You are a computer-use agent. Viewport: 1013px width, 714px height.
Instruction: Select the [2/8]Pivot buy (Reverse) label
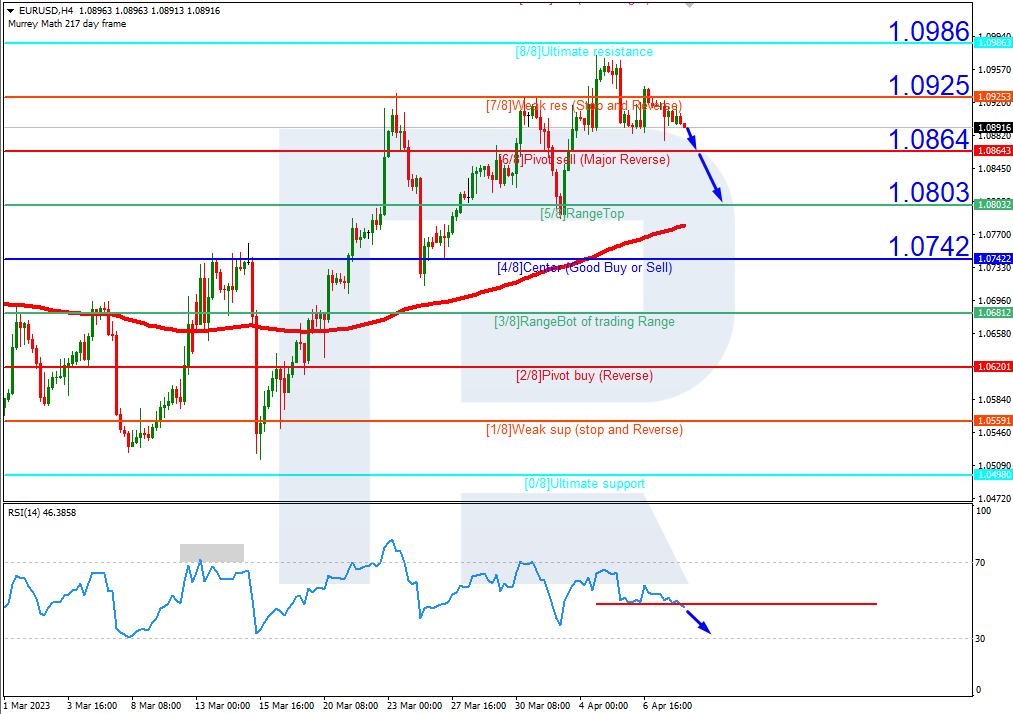coord(584,376)
